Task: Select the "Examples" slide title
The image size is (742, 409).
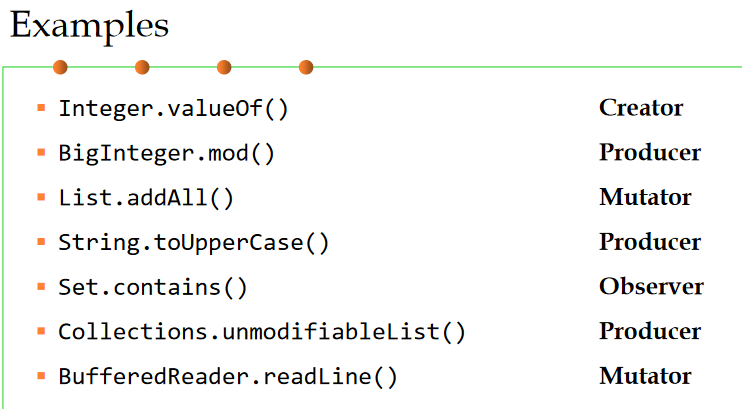Action: click(x=89, y=25)
